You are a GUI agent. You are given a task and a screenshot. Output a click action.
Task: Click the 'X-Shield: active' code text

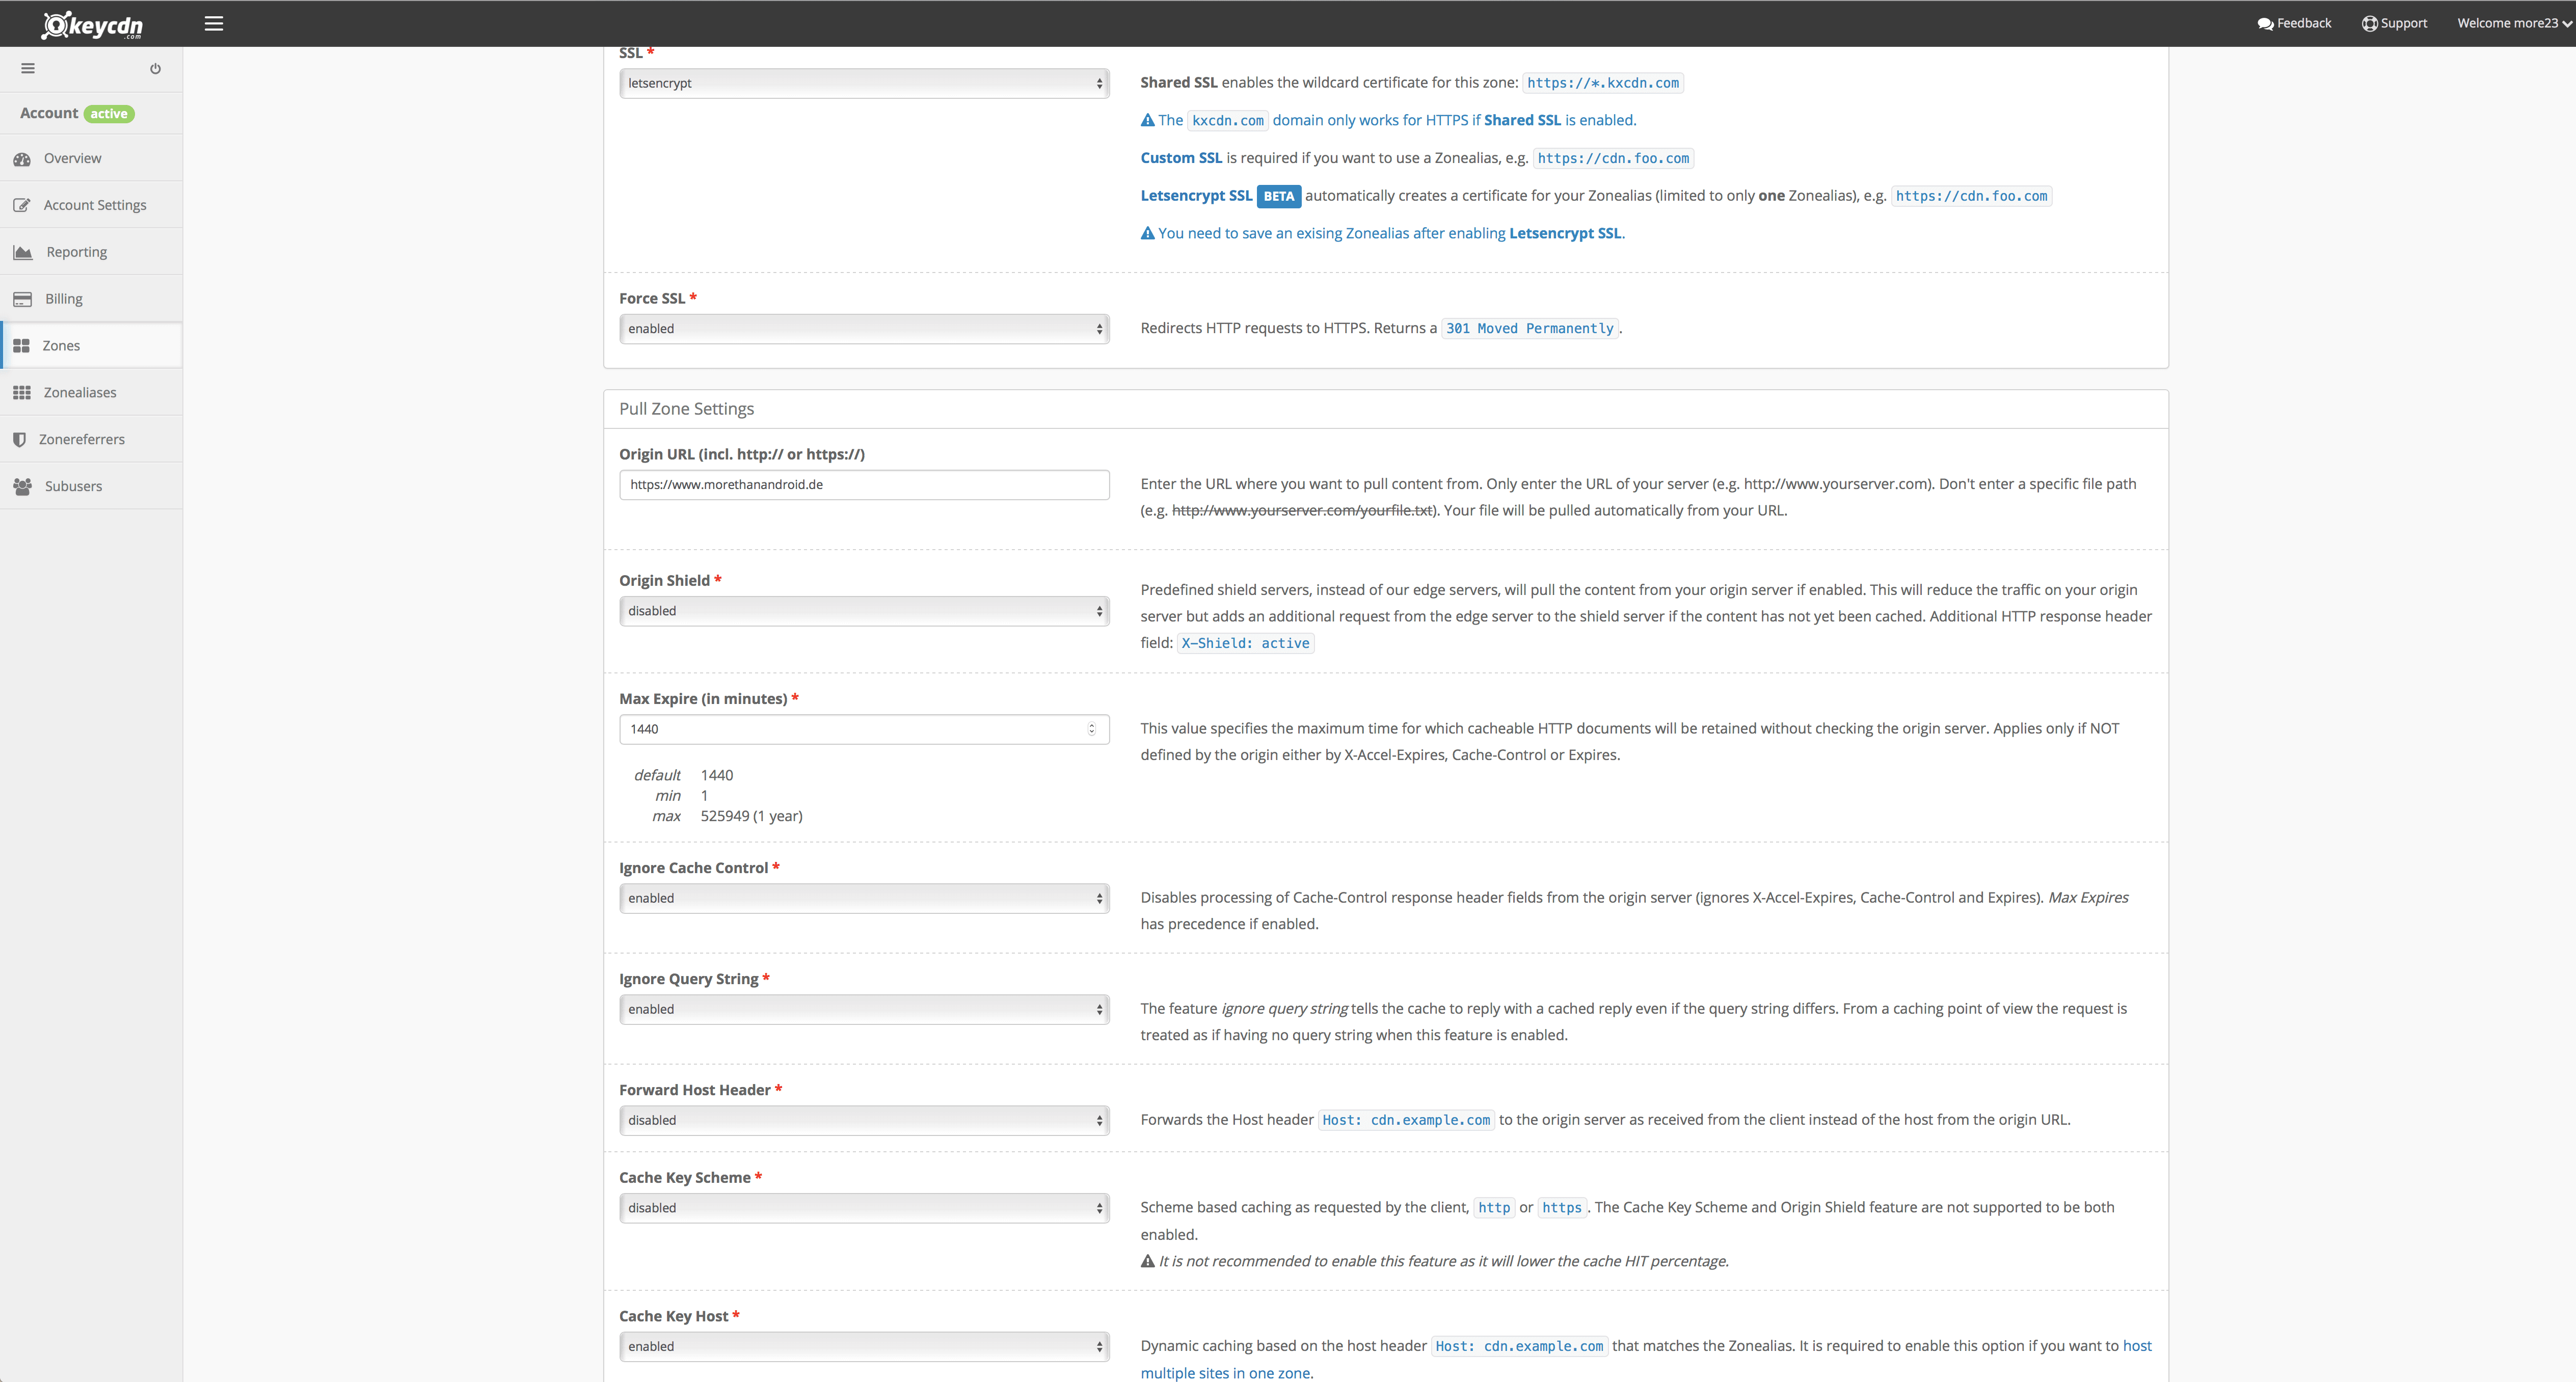(x=1245, y=643)
